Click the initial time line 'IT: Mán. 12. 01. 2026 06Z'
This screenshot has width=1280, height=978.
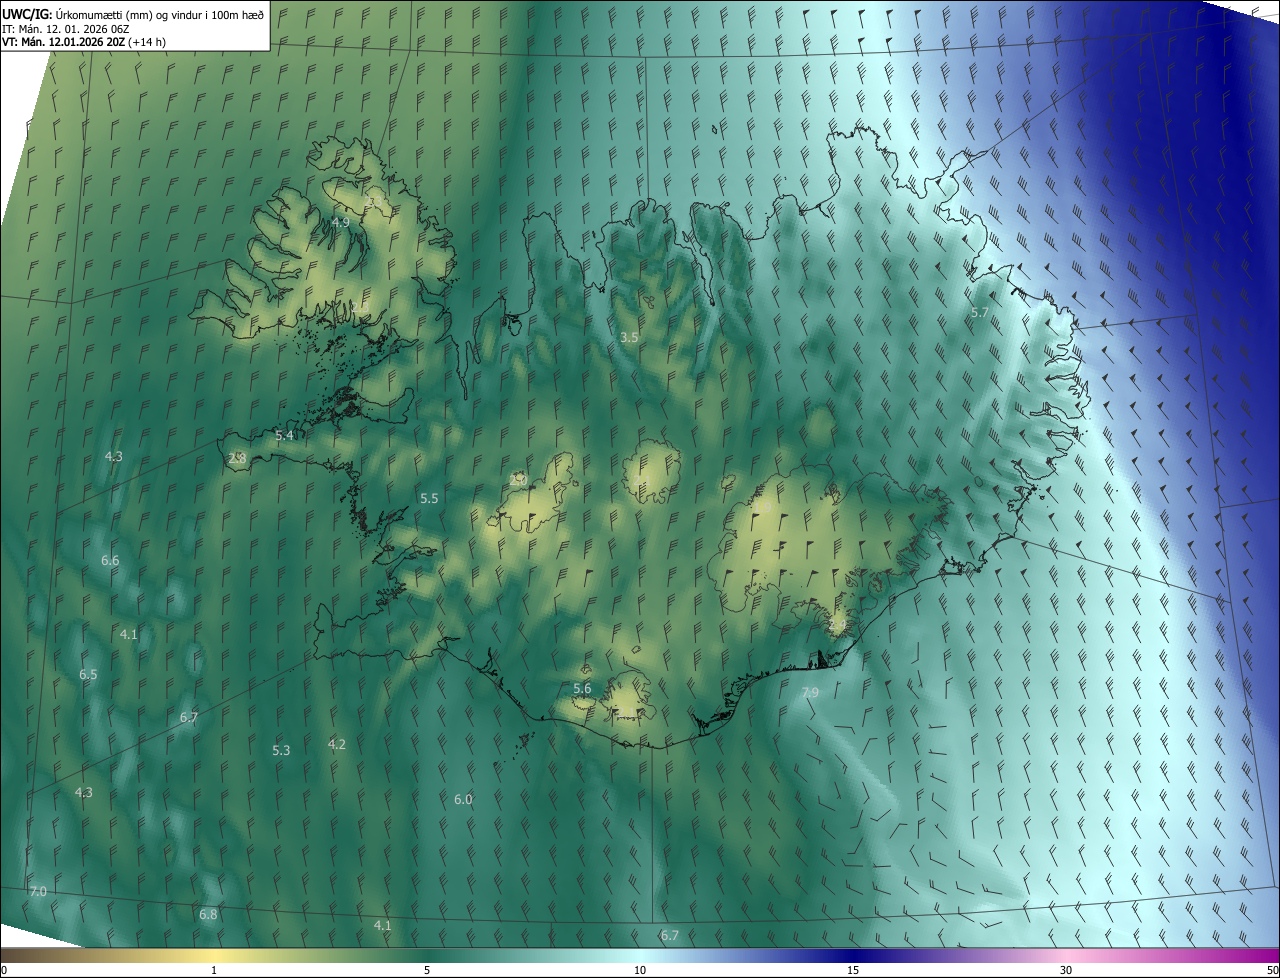tap(67, 29)
